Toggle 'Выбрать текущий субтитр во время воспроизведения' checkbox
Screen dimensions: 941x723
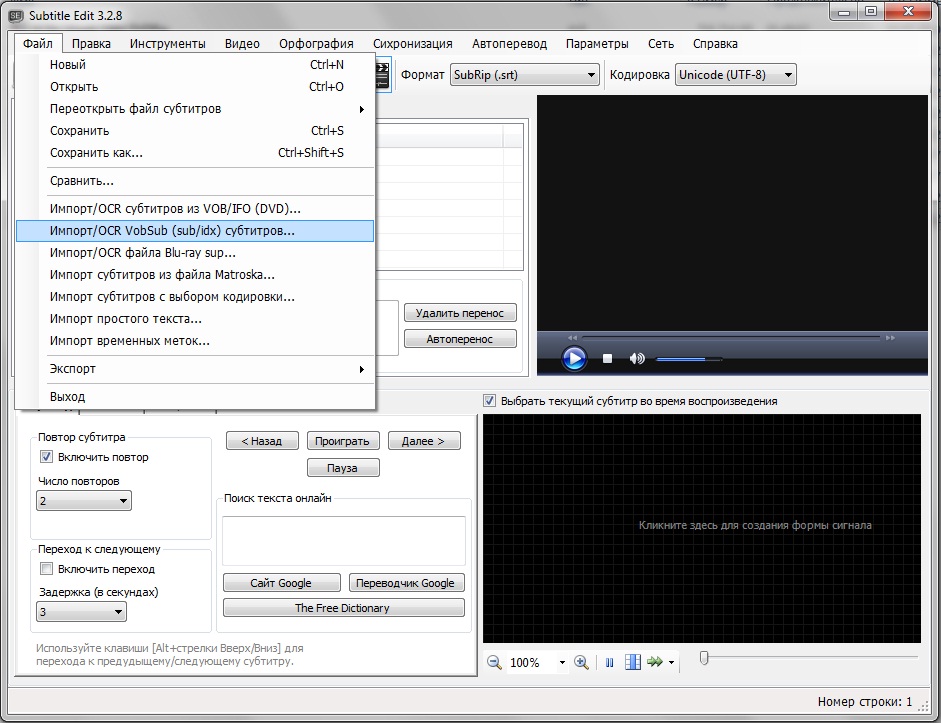click(490, 401)
